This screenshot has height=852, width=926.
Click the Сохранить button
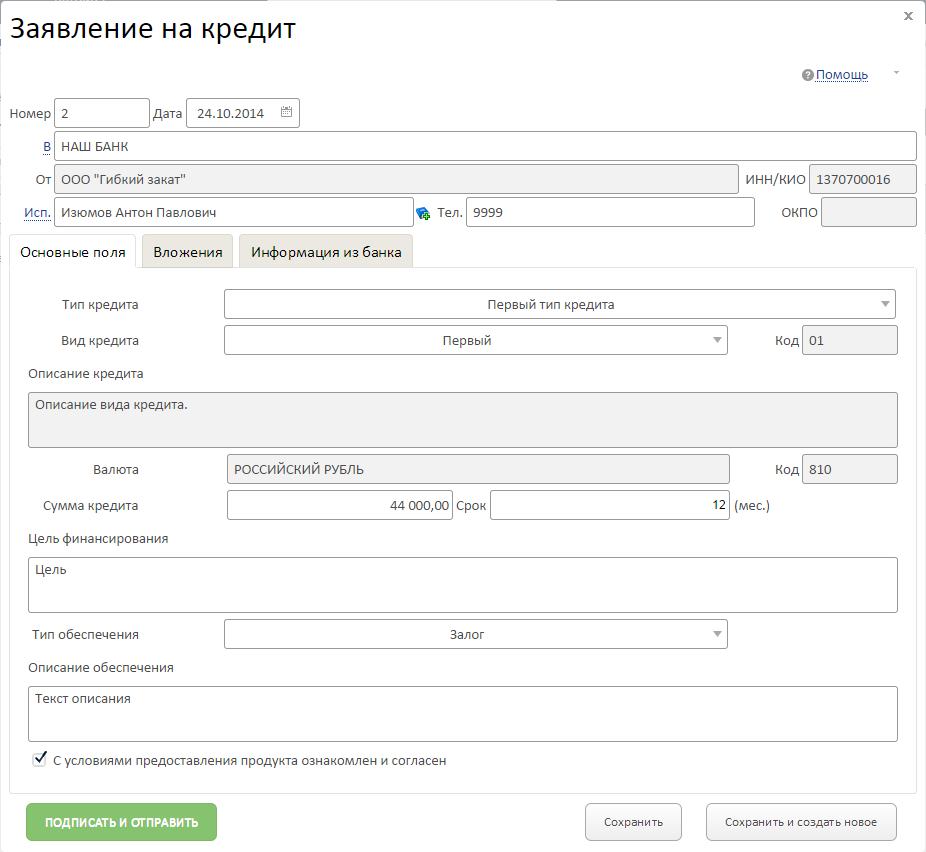tap(633, 822)
